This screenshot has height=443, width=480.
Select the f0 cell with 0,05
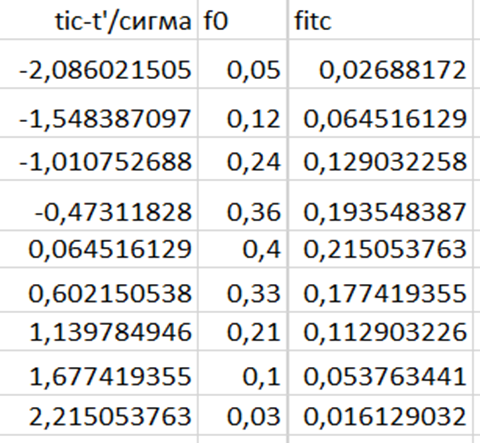pos(243,64)
